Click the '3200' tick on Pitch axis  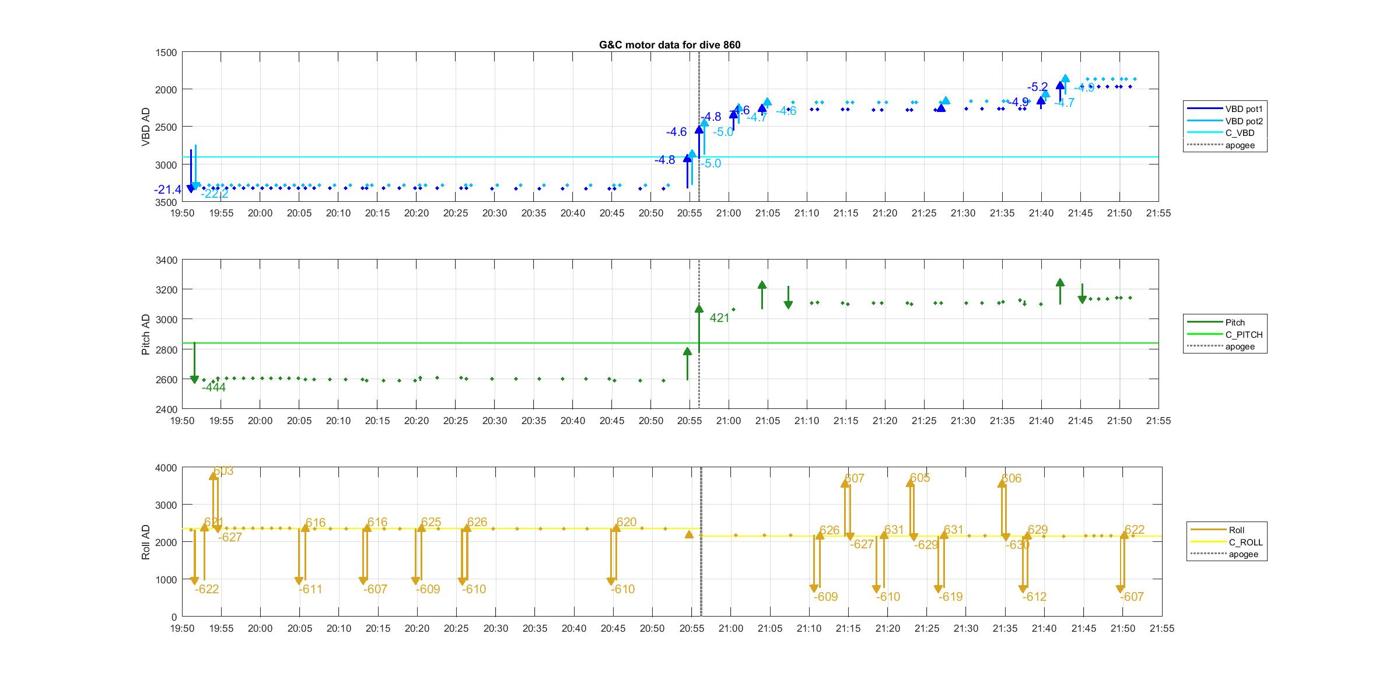[x=166, y=290]
